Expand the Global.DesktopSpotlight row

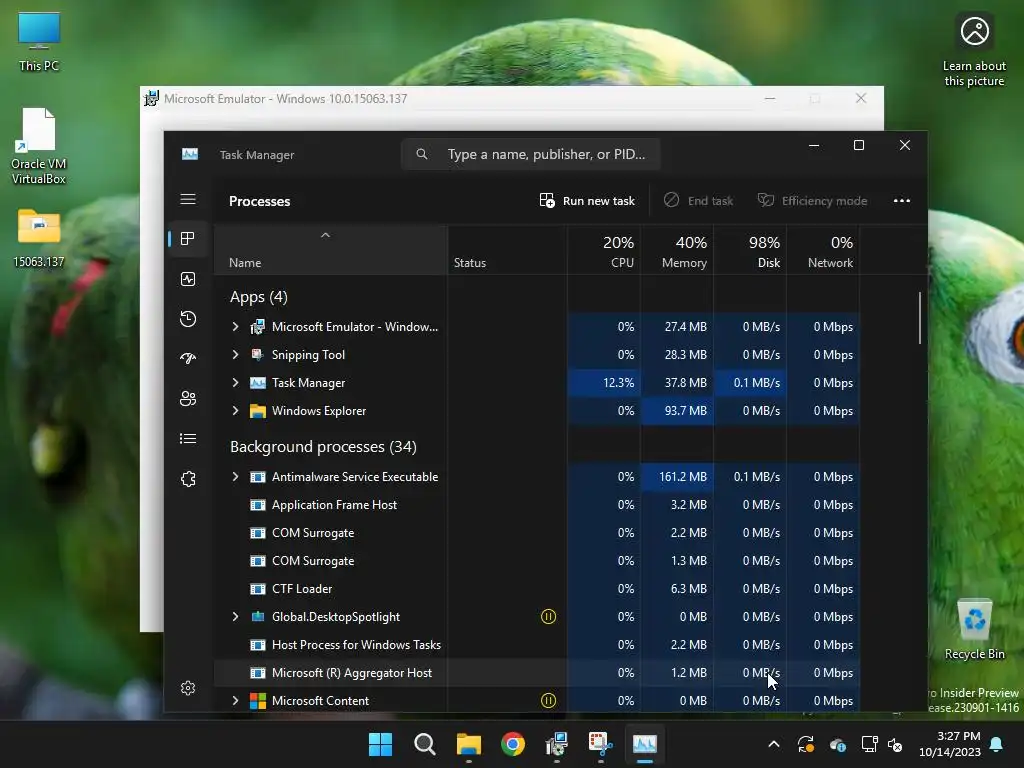[235, 616]
